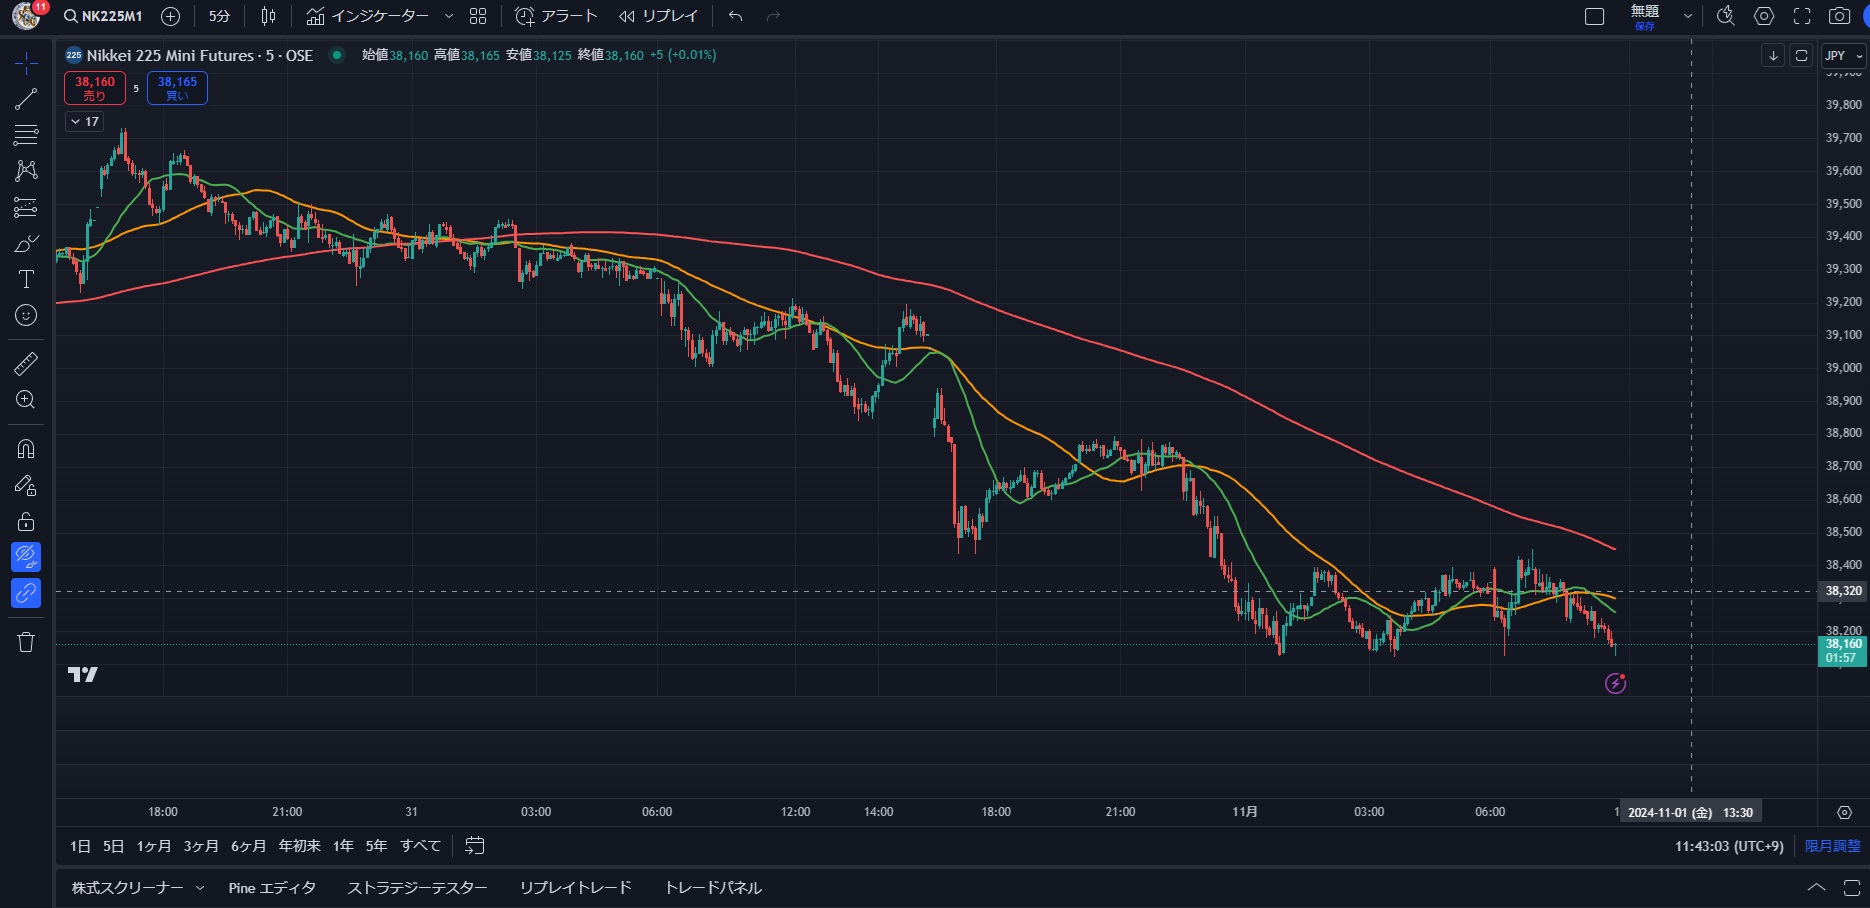Collapse the indicator legend showing 17

(x=76, y=122)
